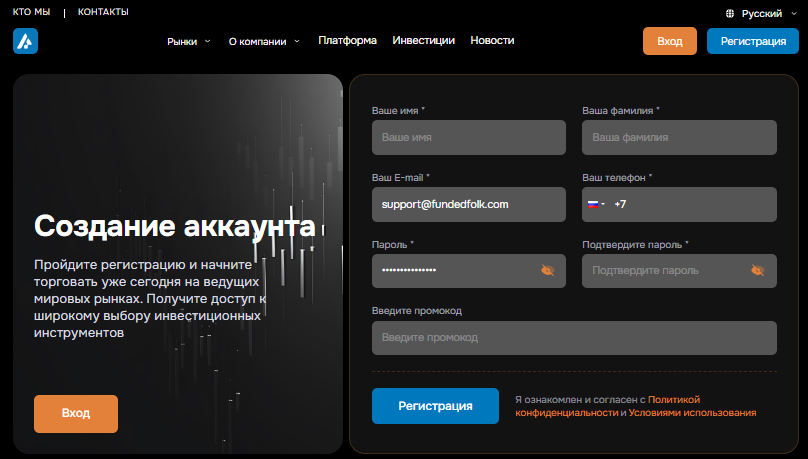808x459 pixels.
Task: Click the blue company logo icon
Action: pos(25,41)
